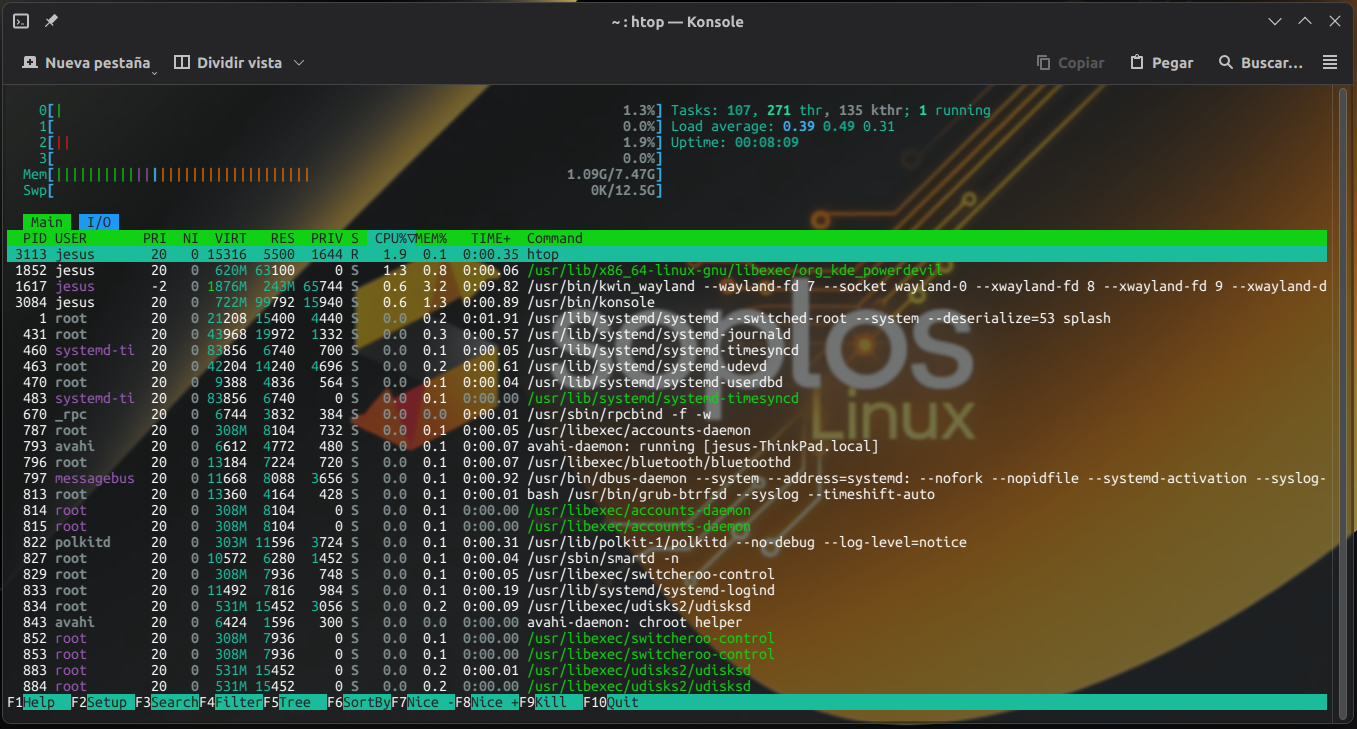This screenshot has height=729, width=1357.
Task: Select the rpcbind -f -w process row
Action: 667,414
